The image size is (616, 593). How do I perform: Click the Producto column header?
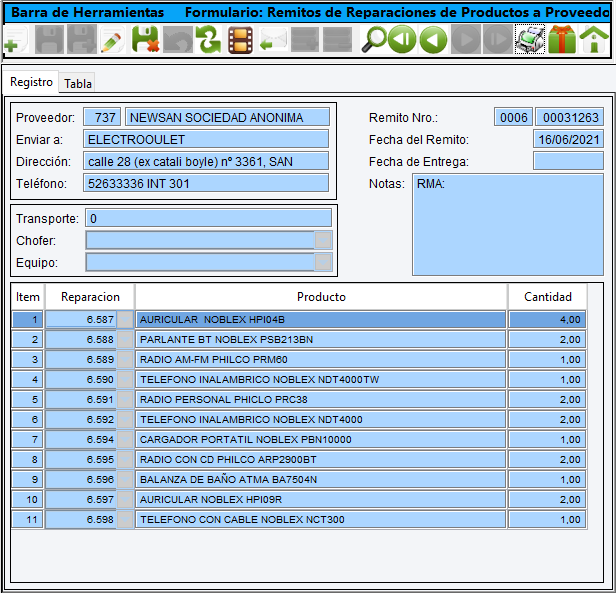point(321,297)
